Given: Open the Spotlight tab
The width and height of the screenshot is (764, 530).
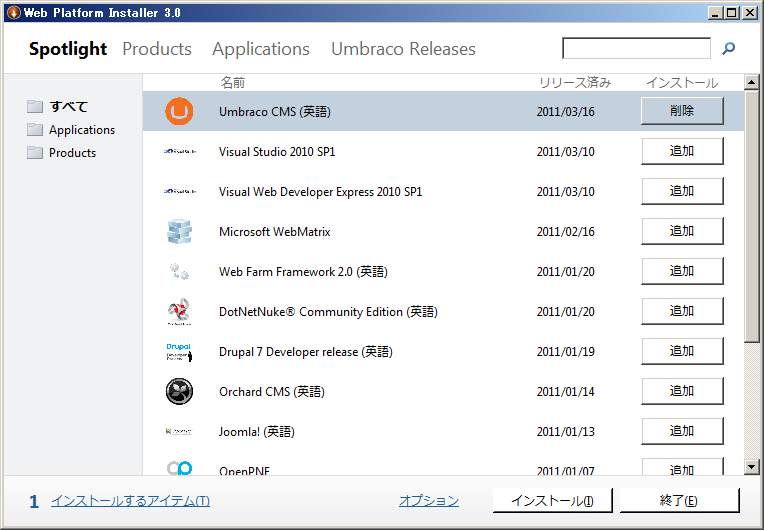Looking at the screenshot, I should 68,49.
